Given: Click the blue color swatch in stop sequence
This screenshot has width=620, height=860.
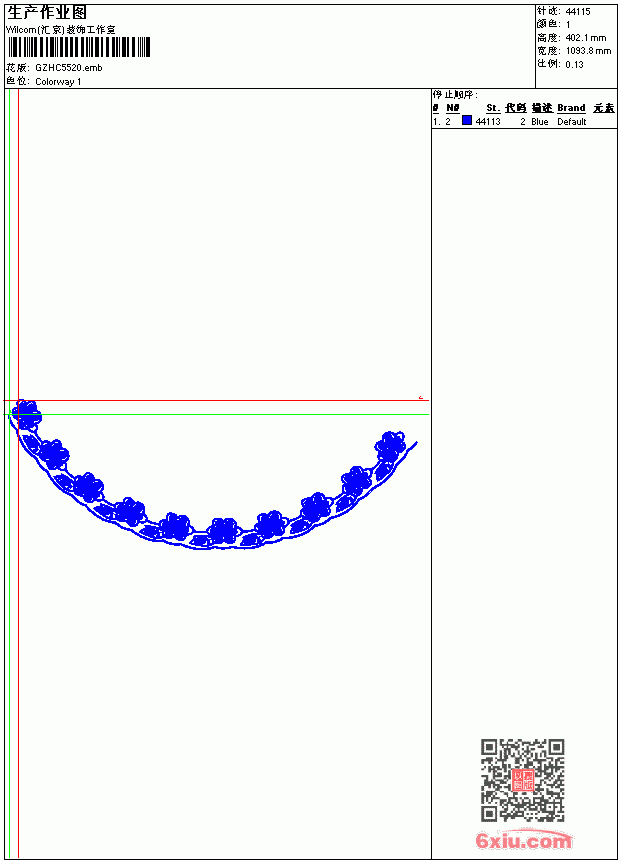Looking at the screenshot, I should point(467,121).
